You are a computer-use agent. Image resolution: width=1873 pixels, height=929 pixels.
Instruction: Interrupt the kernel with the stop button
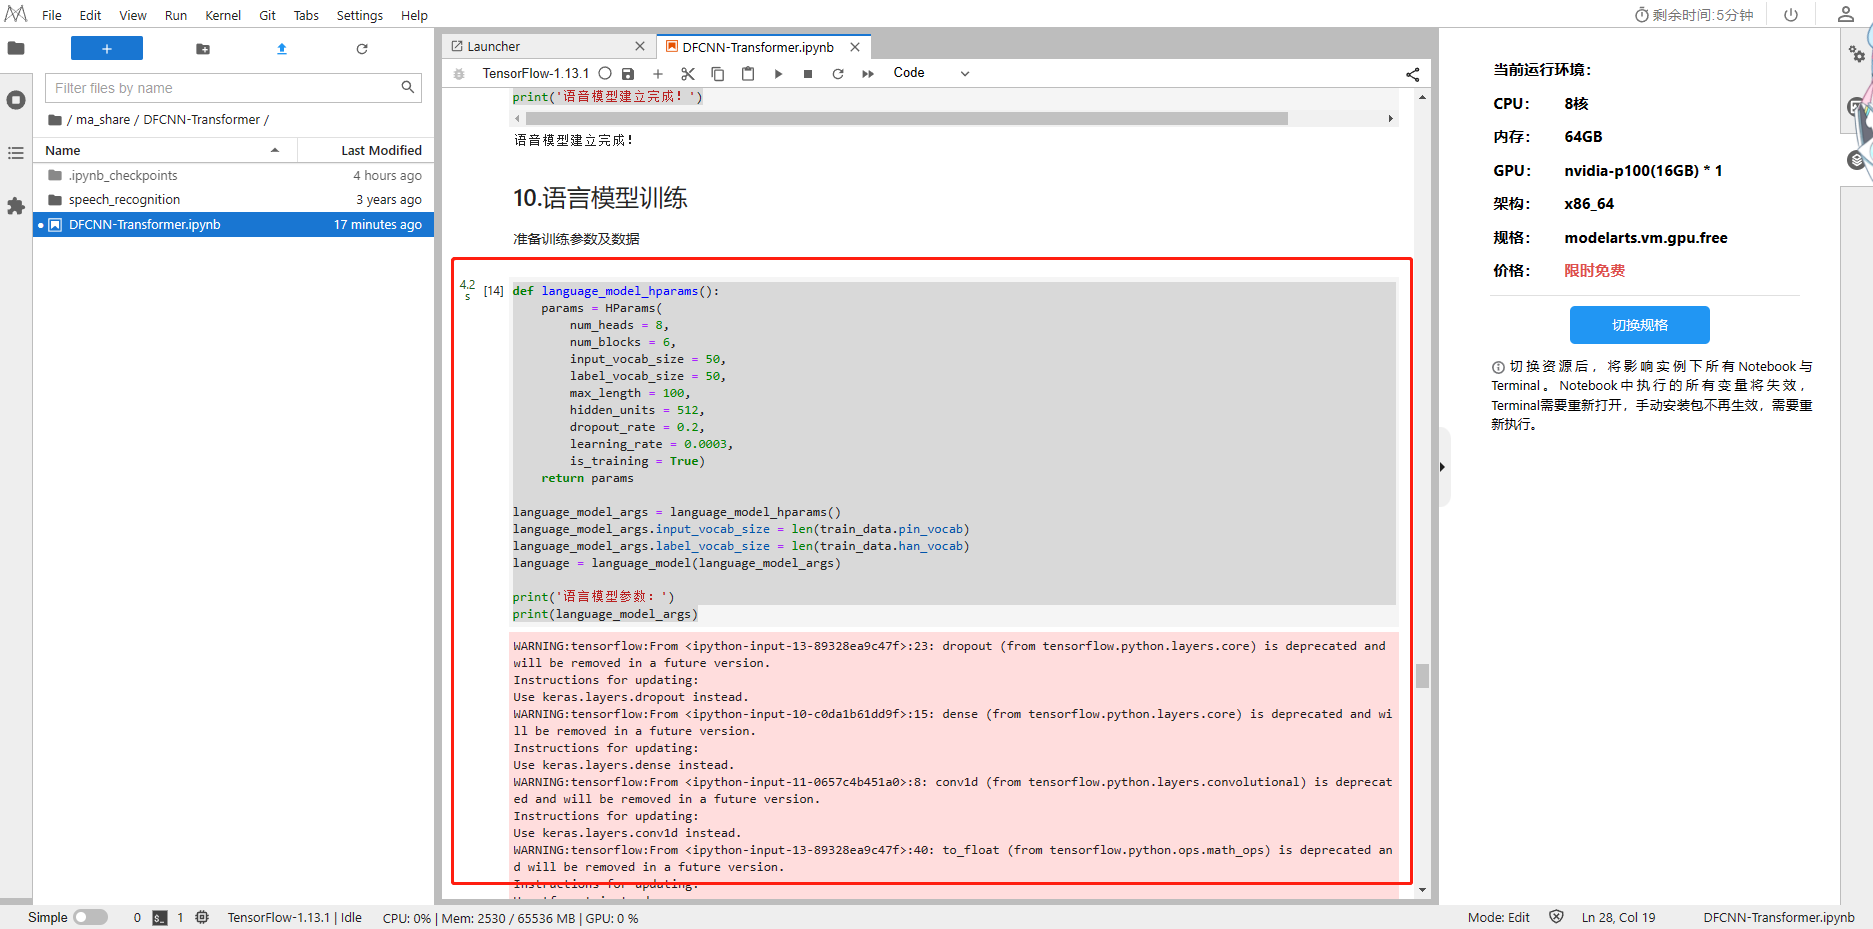[808, 74]
